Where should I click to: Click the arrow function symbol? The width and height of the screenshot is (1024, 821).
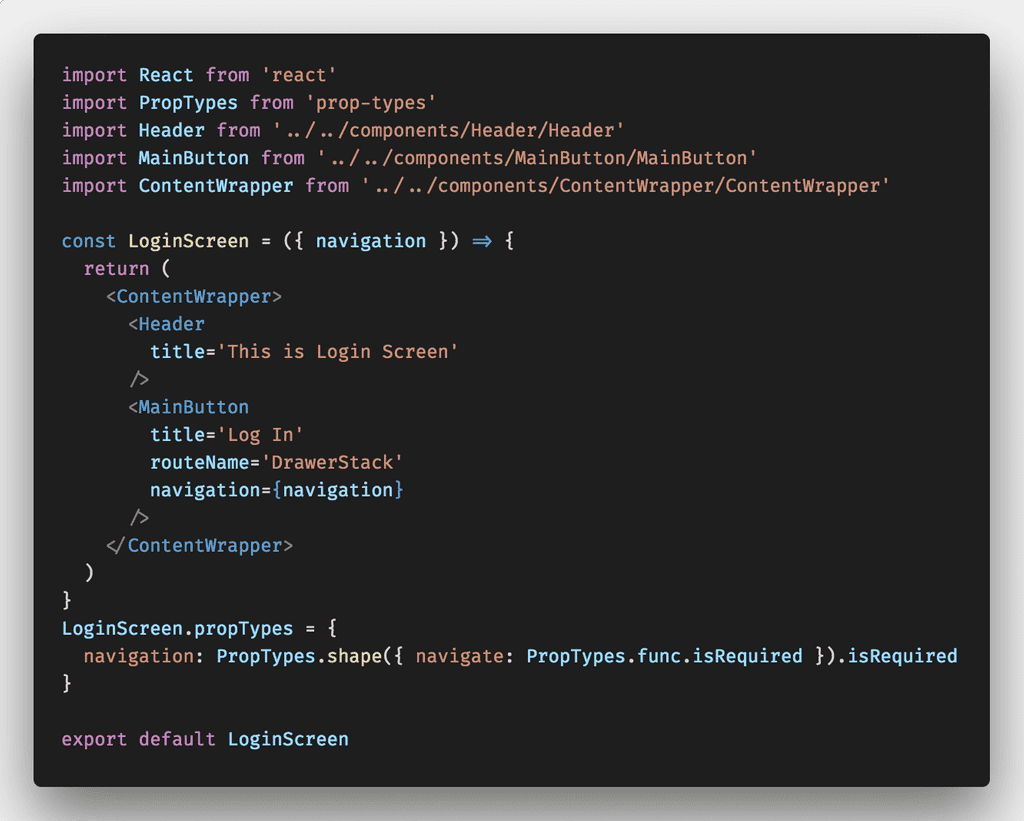(482, 241)
